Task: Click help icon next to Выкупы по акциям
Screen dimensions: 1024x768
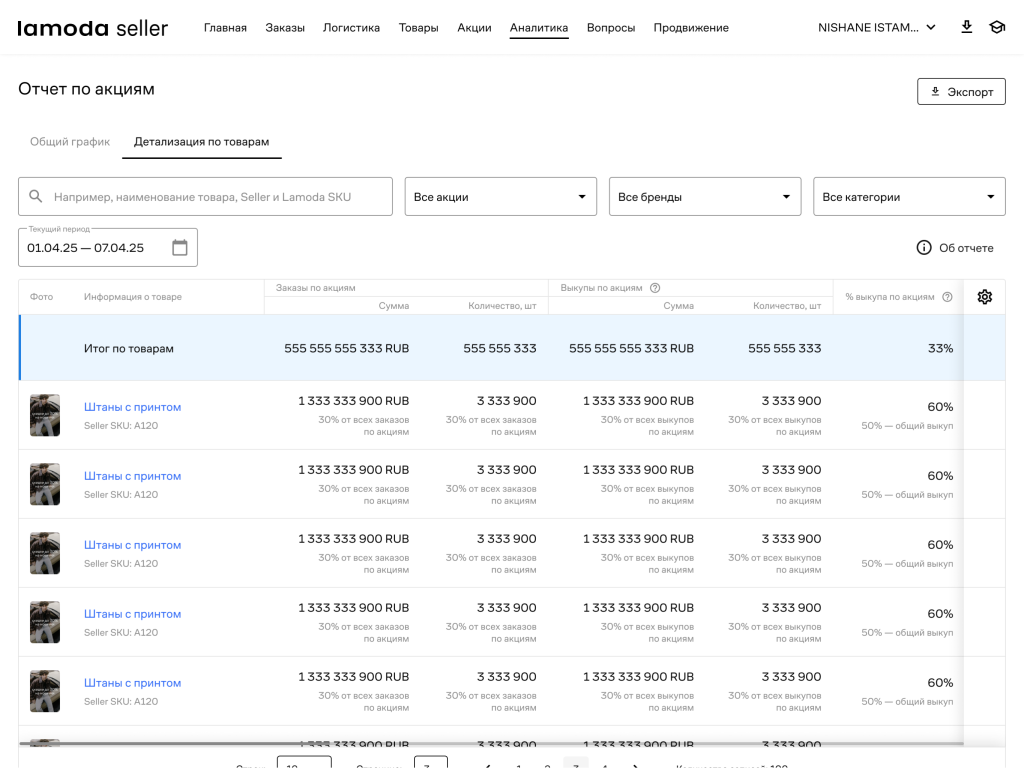Action: click(655, 288)
